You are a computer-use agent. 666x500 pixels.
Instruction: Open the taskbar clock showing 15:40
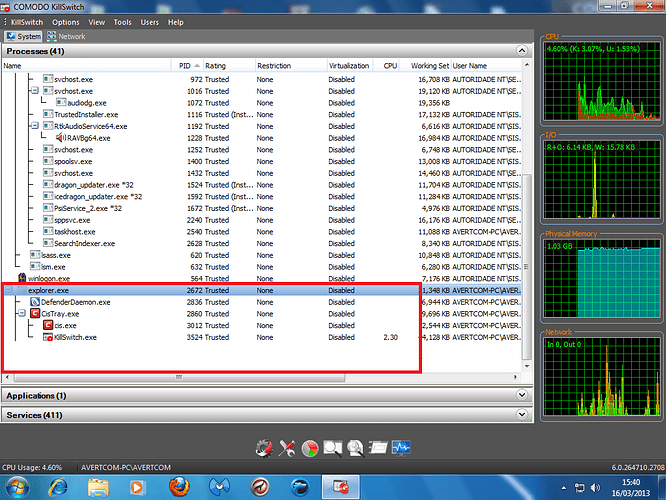(x=631, y=488)
